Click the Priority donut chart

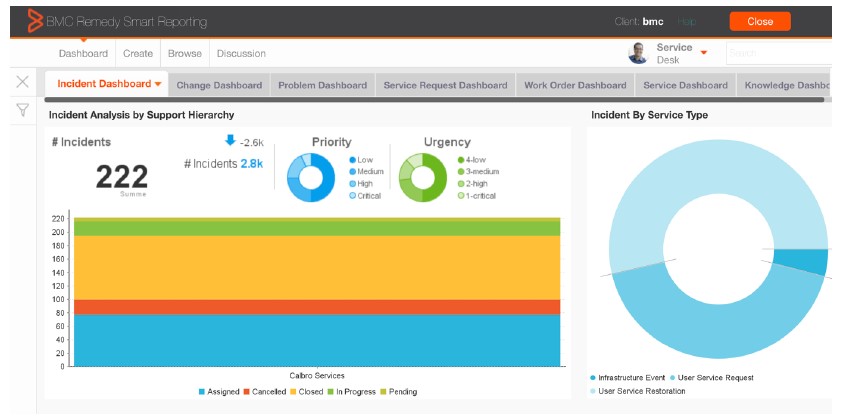click(x=311, y=177)
